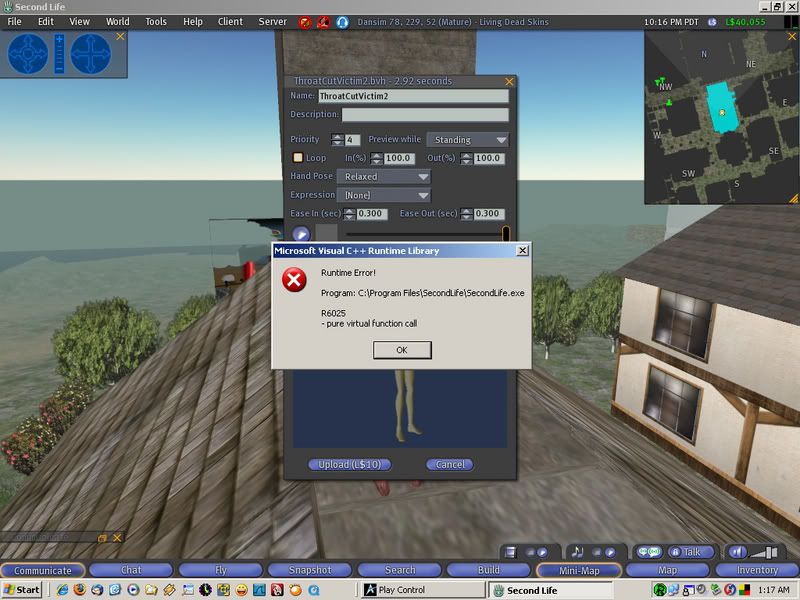This screenshot has height=600, width=800.
Task: Open the Preview while Standing dropdown
Action: (x=468, y=140)
